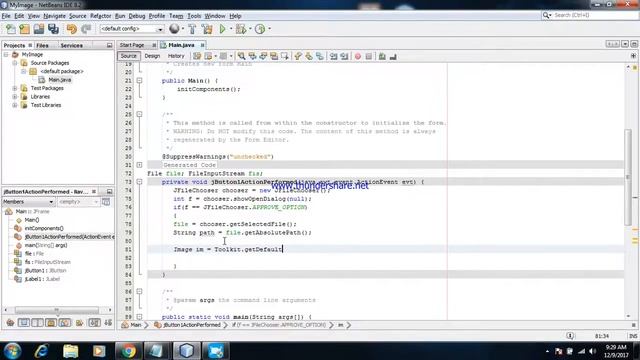640x360 pixels.
Task: Click the Shift Line Right icon
Action: pos(344,56)
